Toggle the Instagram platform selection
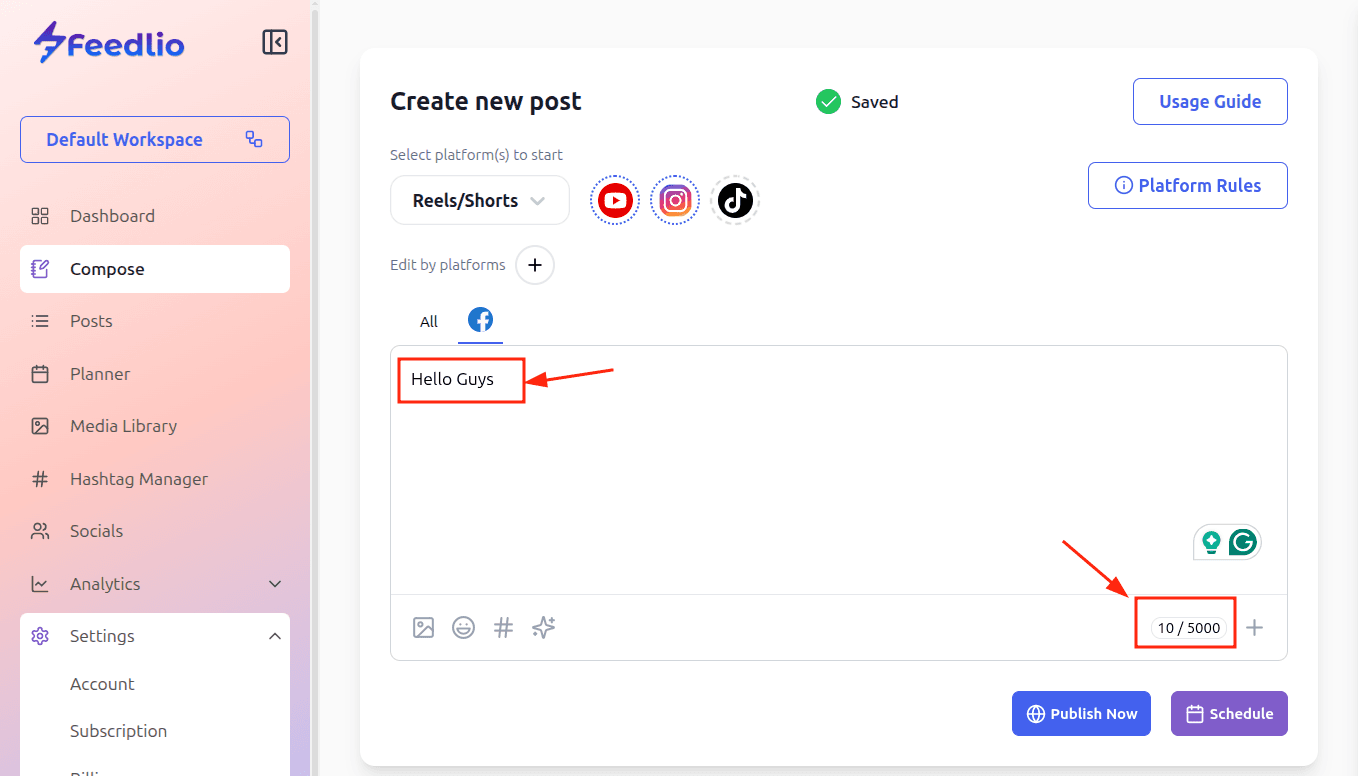This screenshot has width=1365, height=776. coord(675,201)
